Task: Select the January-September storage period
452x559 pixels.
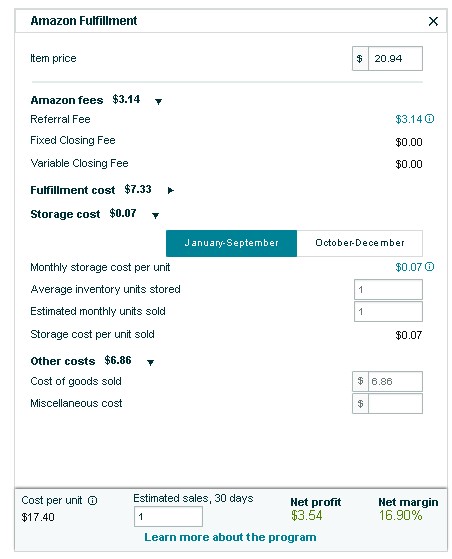Action: click(x=231, y=243)
